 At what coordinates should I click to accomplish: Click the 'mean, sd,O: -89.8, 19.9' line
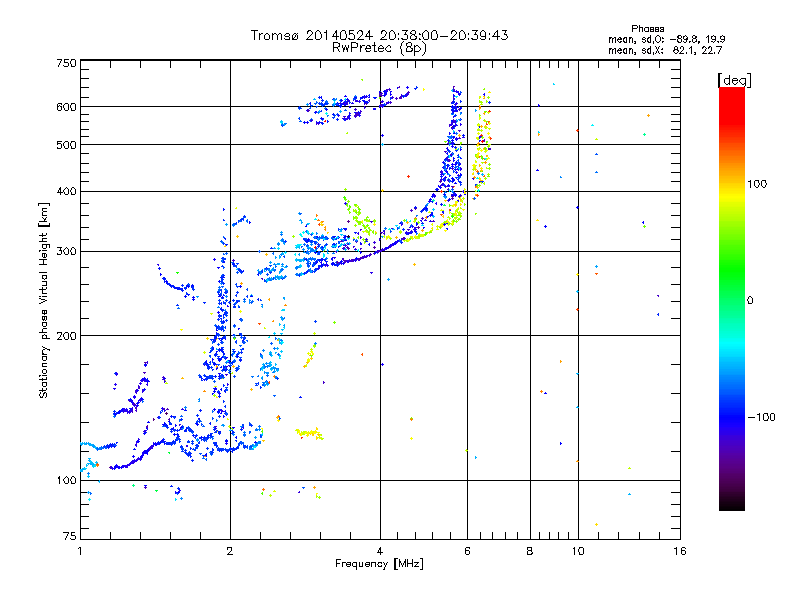[667, 39]
